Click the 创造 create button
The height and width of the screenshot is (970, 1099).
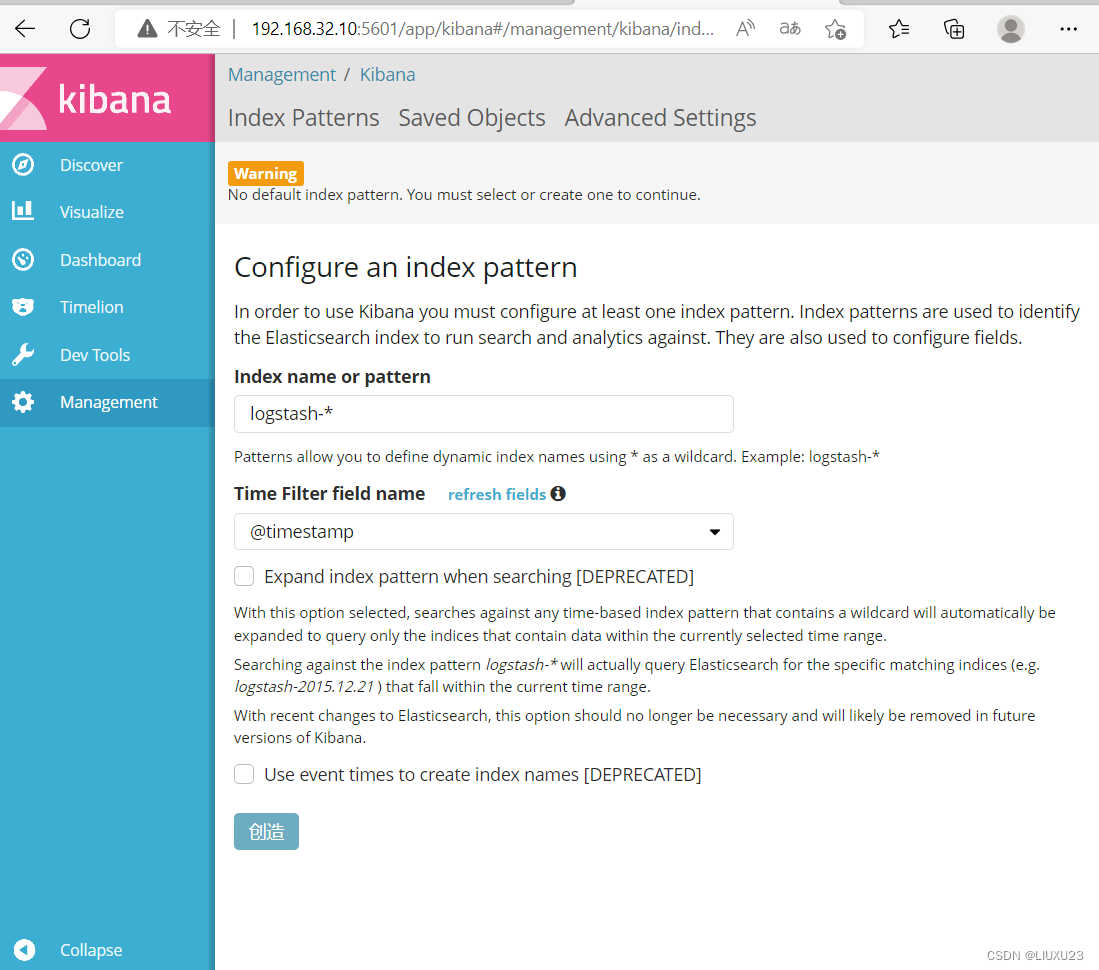[266, 831]
